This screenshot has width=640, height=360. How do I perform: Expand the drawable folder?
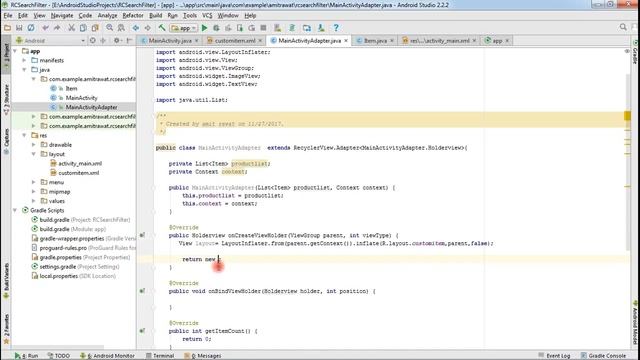tap(34, 144)
